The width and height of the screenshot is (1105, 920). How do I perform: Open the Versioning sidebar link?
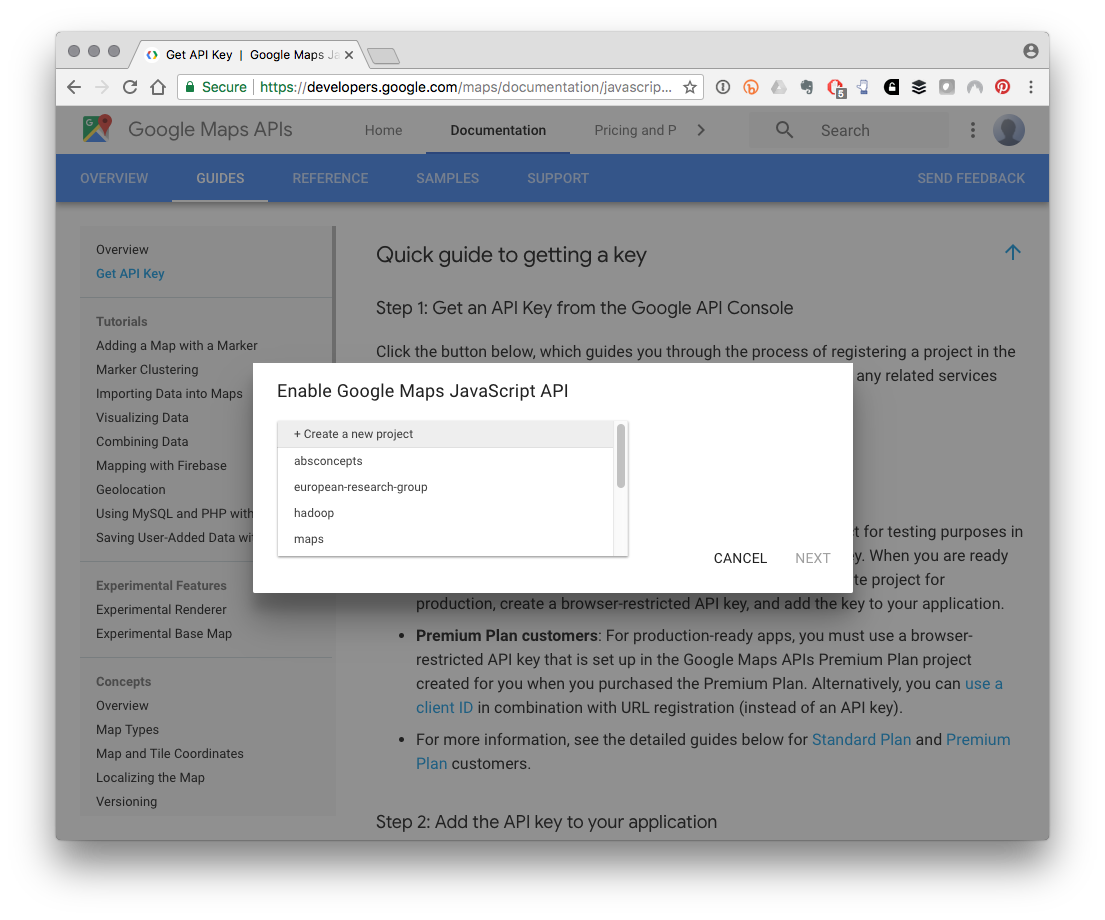pos(127,801)
